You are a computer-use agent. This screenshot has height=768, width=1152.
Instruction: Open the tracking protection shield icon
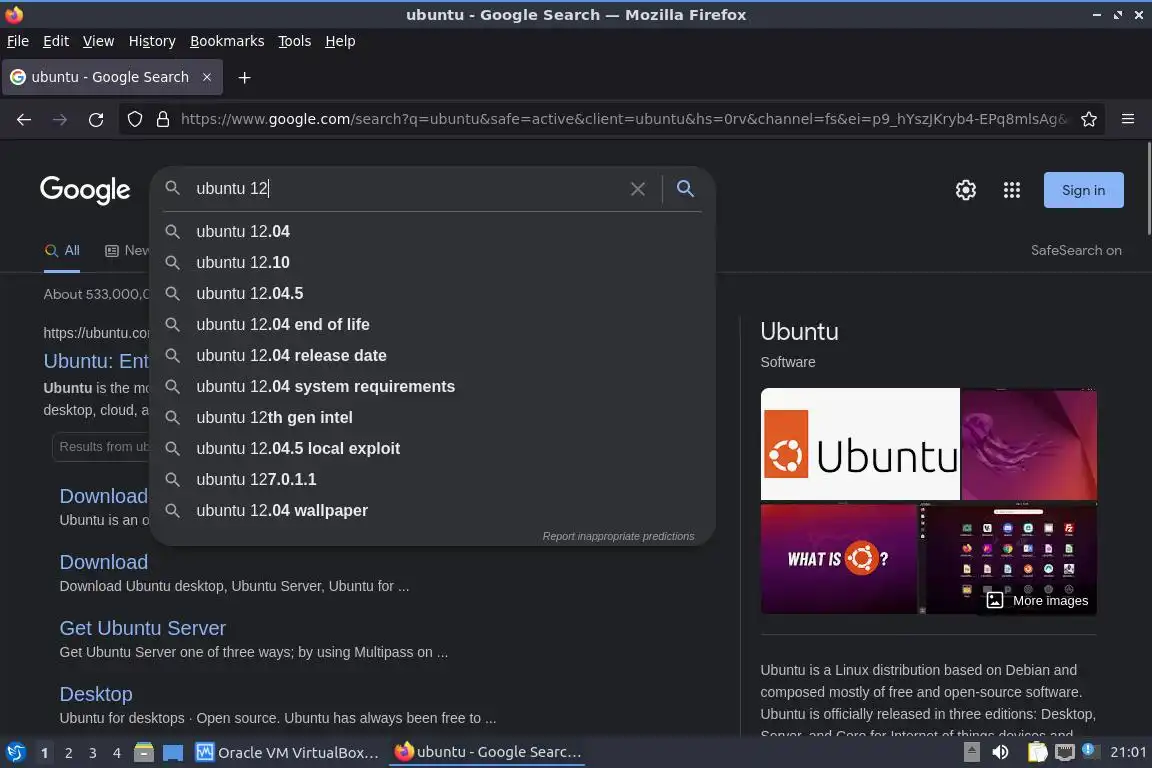pyautogui.click(x=134, y=119)
